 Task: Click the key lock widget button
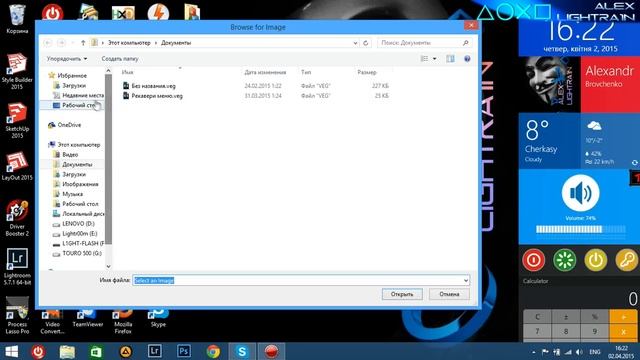tap(627, 260)
